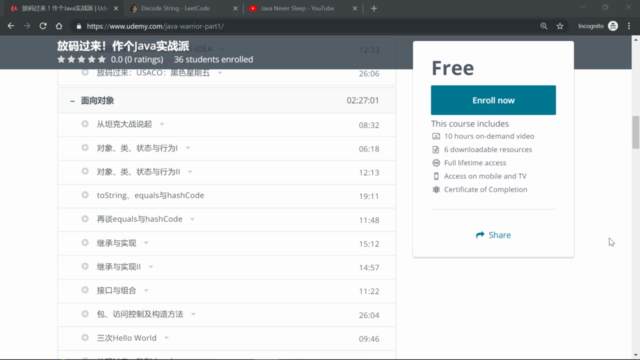Click the video icon beside 10 hours on-demand video
The height and width of the screenshot is (360, 640).
(x=436, y=136)
